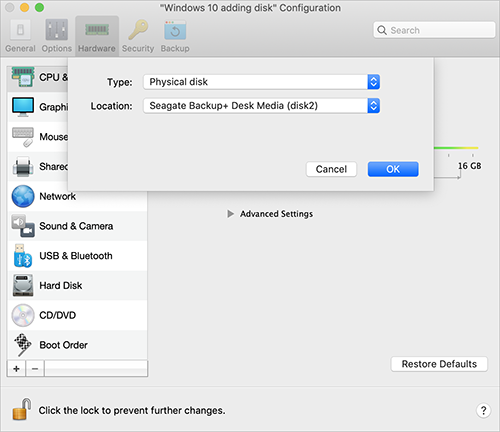Open the Location dropdown for Seagate disk
Viewport: 500px width, 432px height.
tap(261, 106)
